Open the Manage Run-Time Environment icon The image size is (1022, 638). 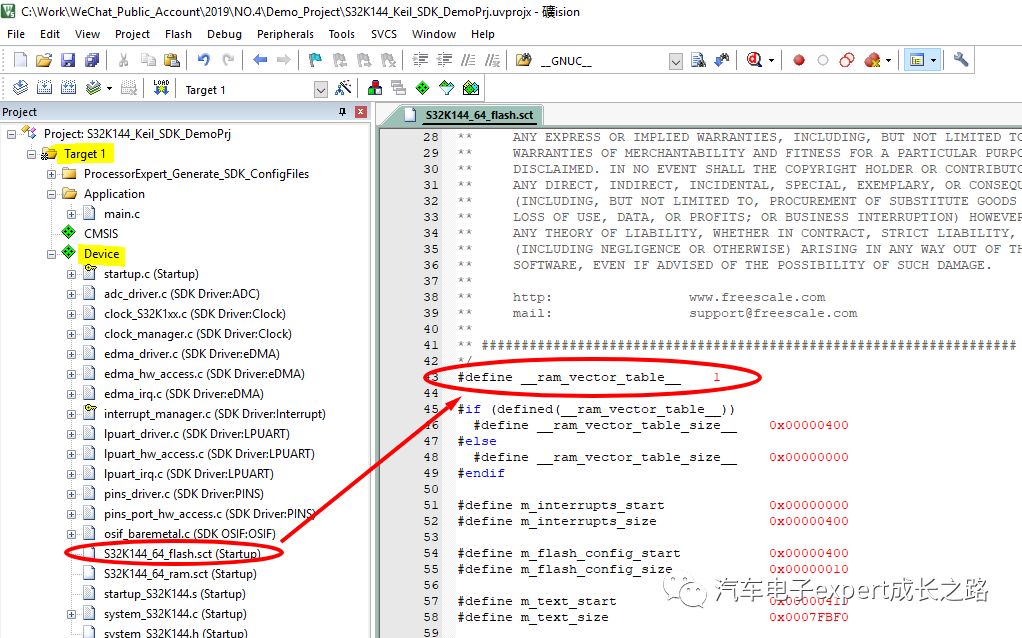pyautogui.click(x=423, y=86)
